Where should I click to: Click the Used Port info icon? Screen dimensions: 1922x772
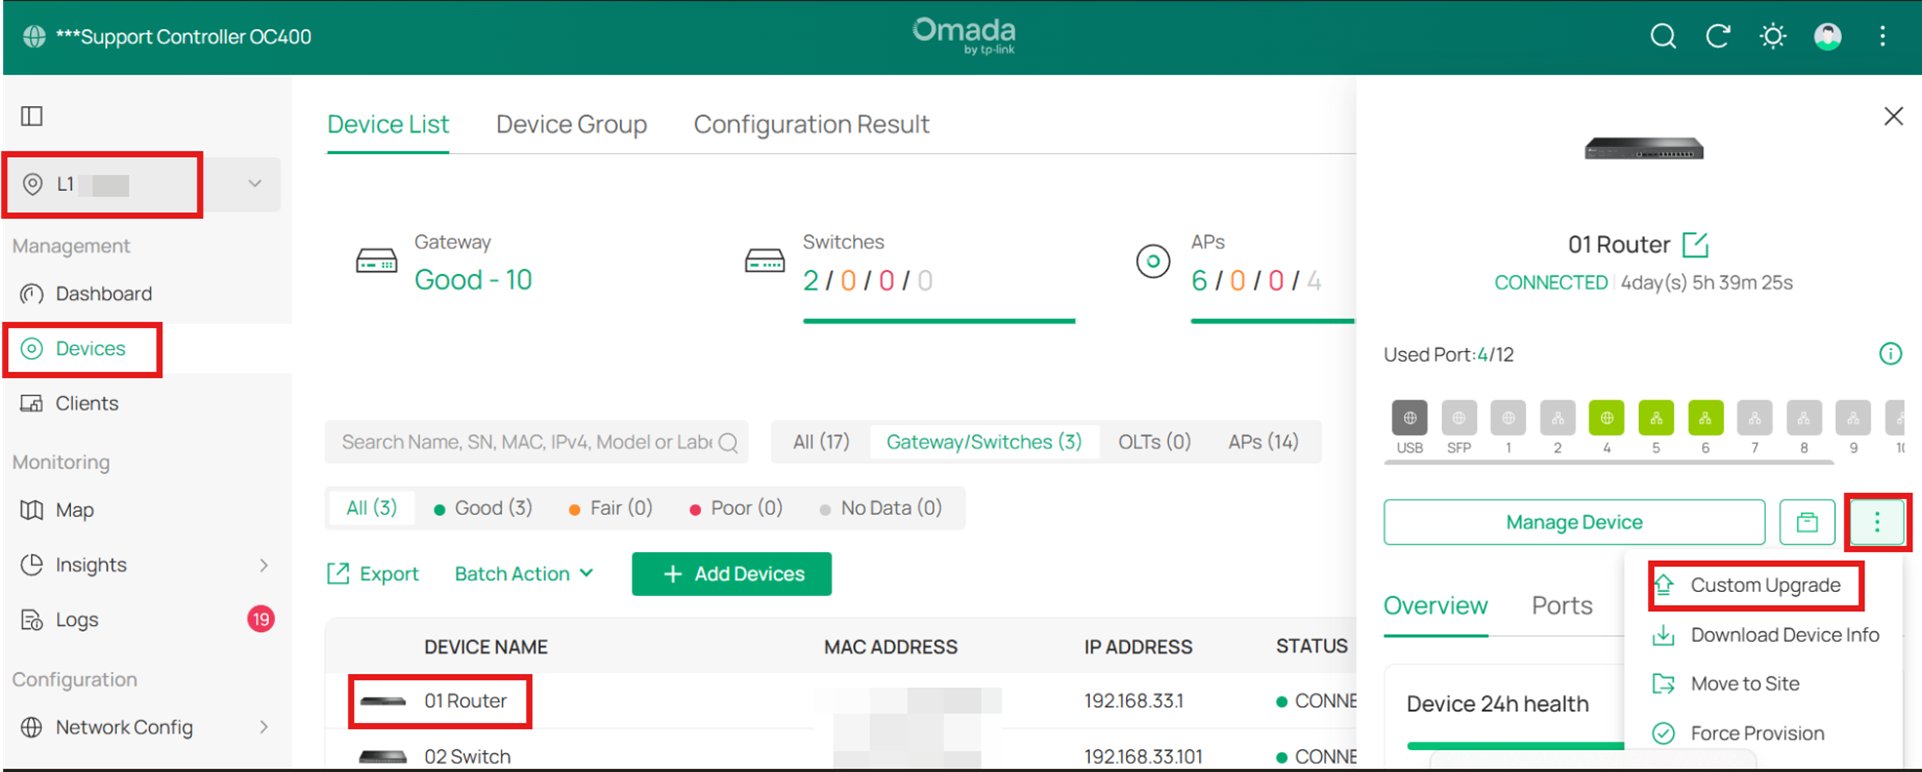pyautogui.click(x=1890, y=354)
